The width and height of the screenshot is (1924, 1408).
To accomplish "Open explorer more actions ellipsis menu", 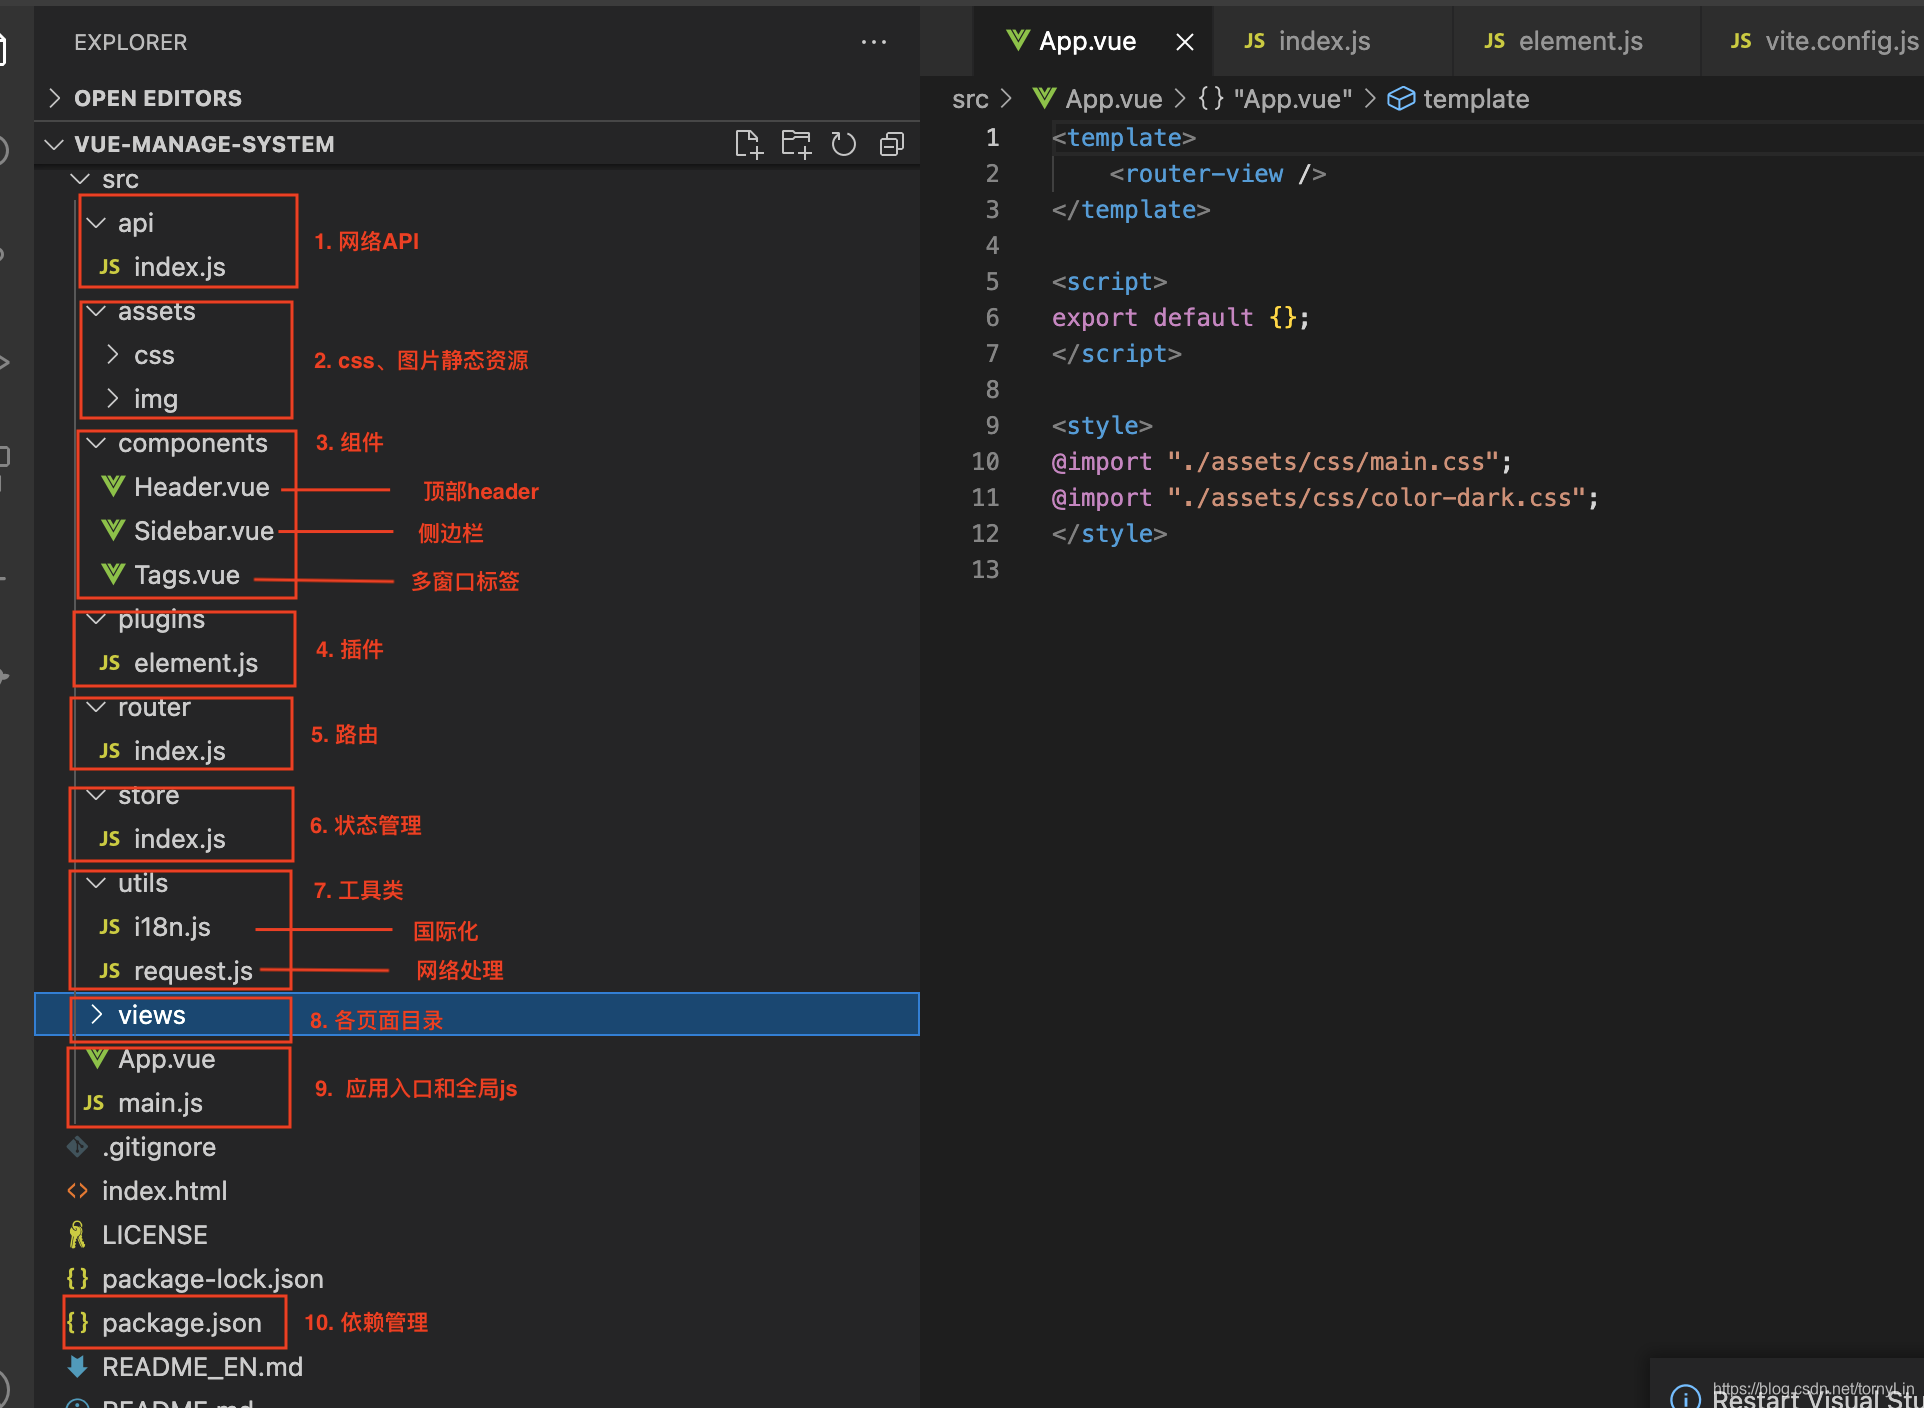I will coord(874,42).
